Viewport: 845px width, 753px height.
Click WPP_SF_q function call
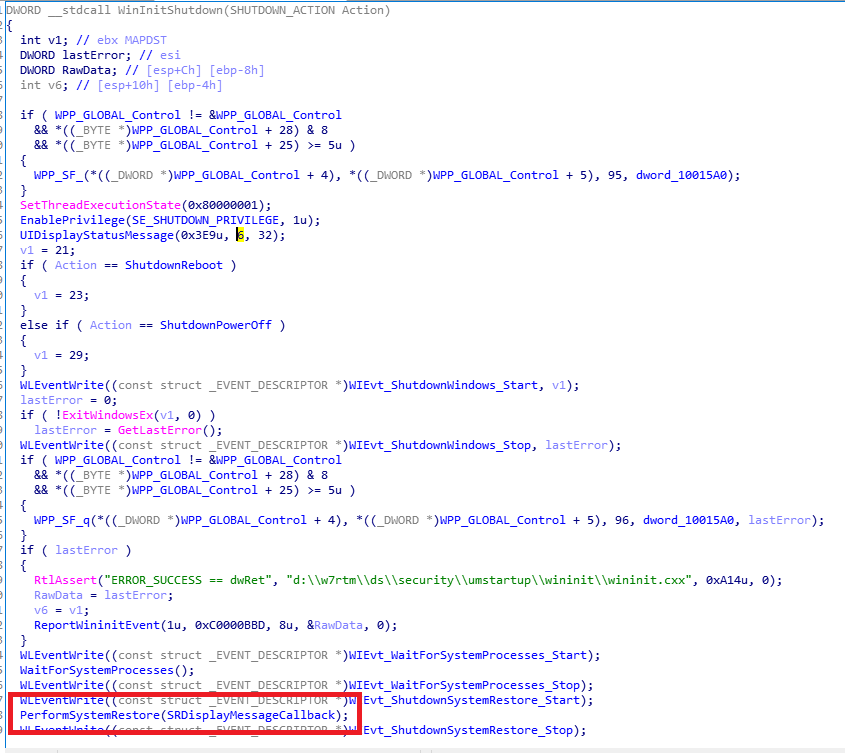click(x=61, y=521)
